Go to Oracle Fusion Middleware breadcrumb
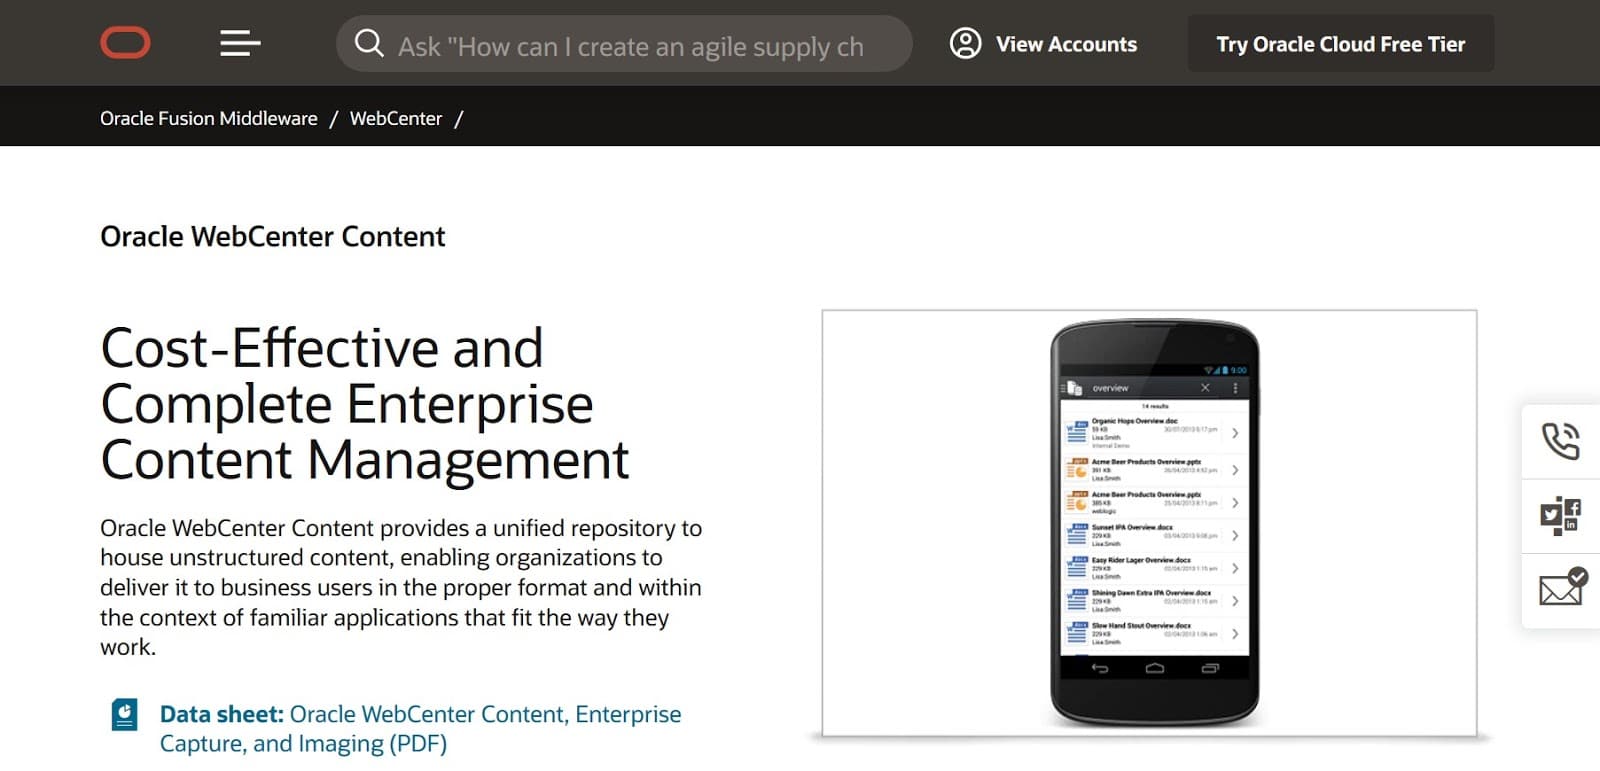1600x771 pixels. tap(209, 118)
